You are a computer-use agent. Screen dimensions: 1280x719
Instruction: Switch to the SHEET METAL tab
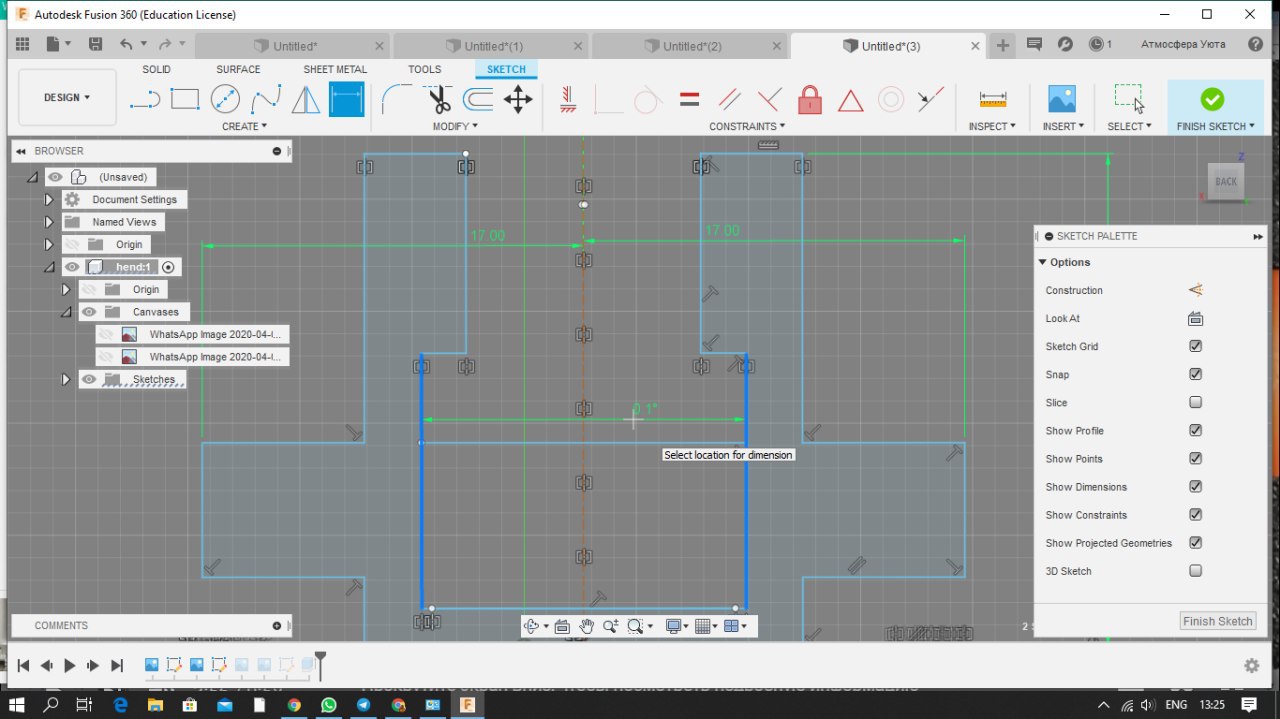point(335,69)
